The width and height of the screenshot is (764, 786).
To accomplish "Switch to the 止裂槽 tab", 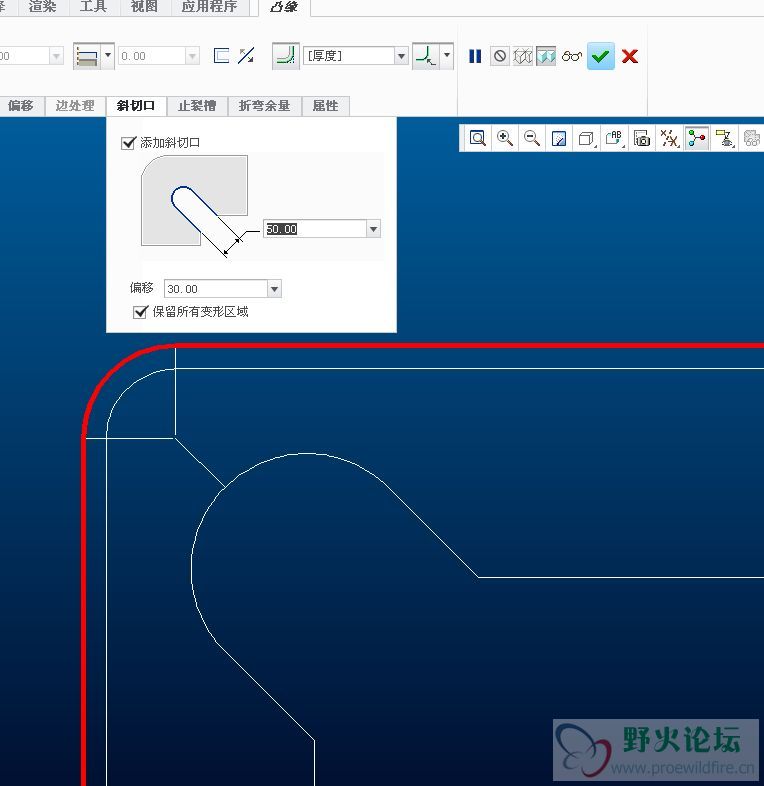I will [x=198, y=106].
